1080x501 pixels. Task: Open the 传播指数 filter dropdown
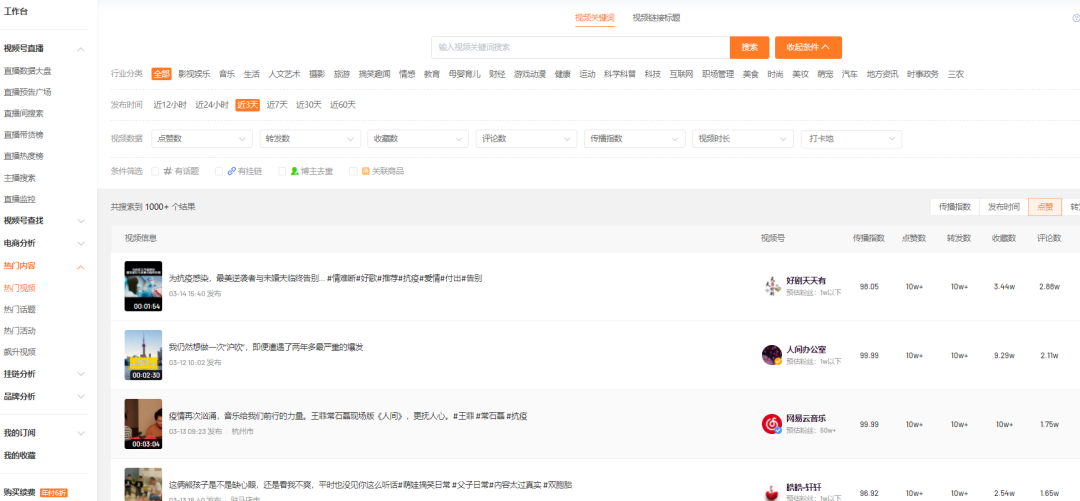pos(634,139)
